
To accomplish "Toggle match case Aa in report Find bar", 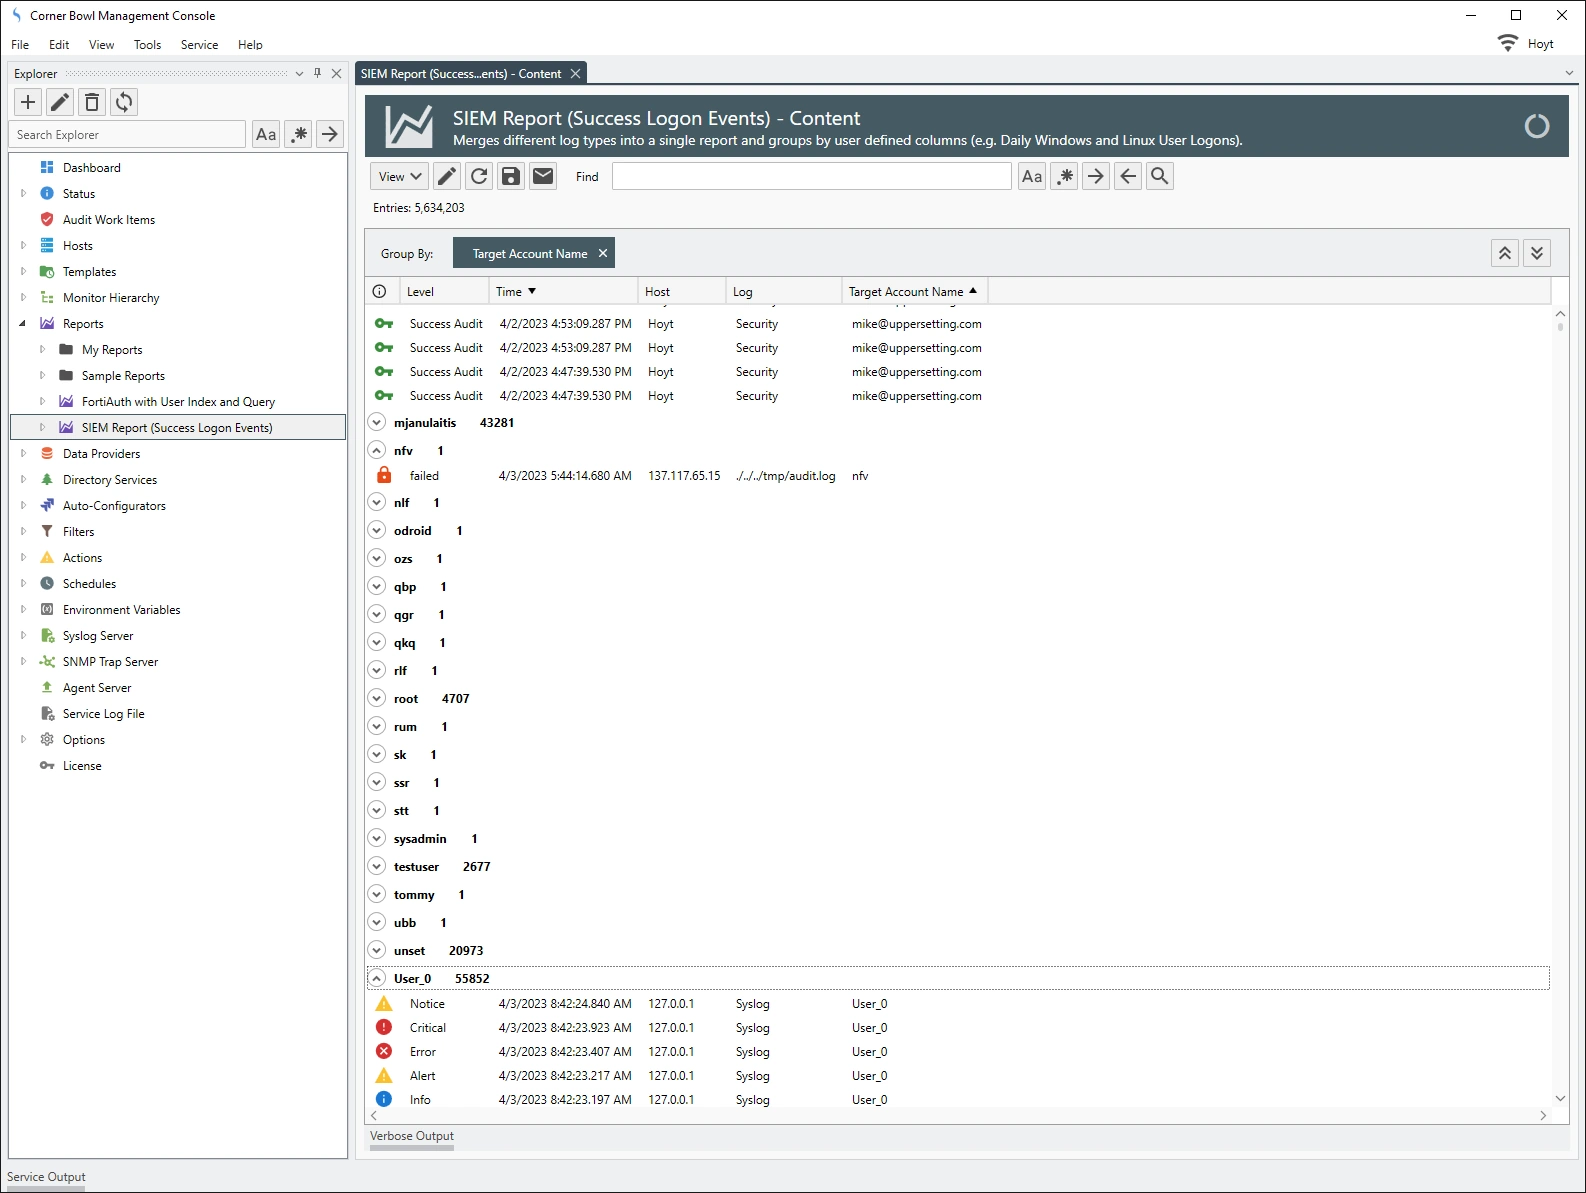I will pyautogui.click(x=1032, y=176).
